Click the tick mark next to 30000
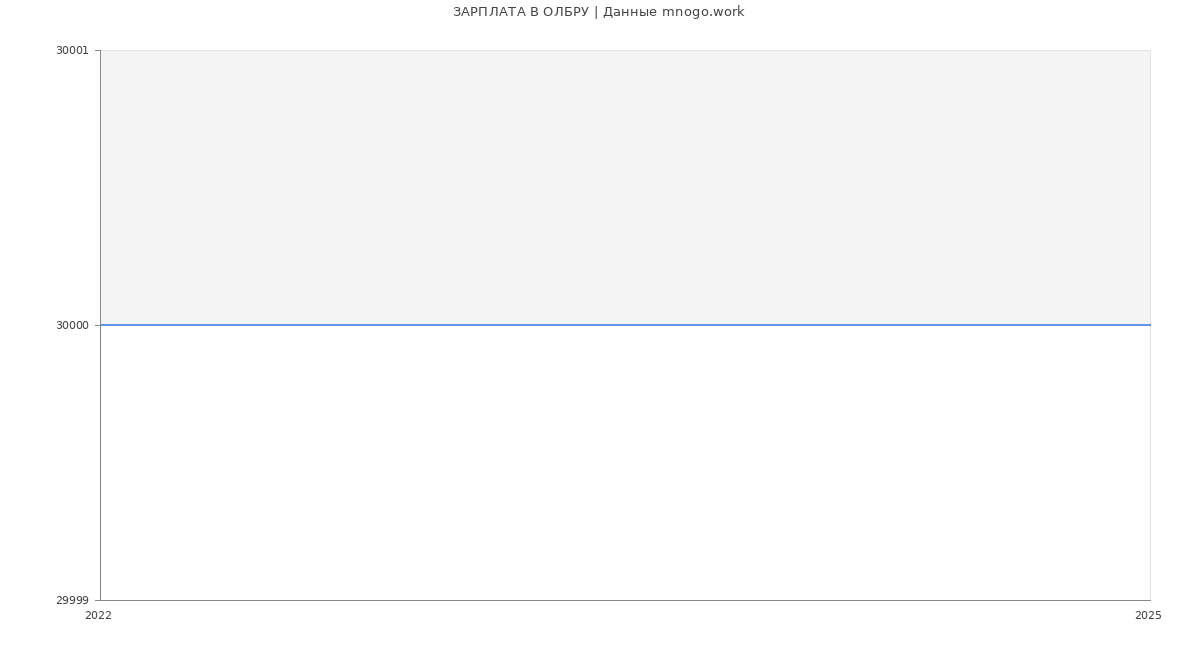Viewport: 1200px width, 650px height. click(96, 325)
